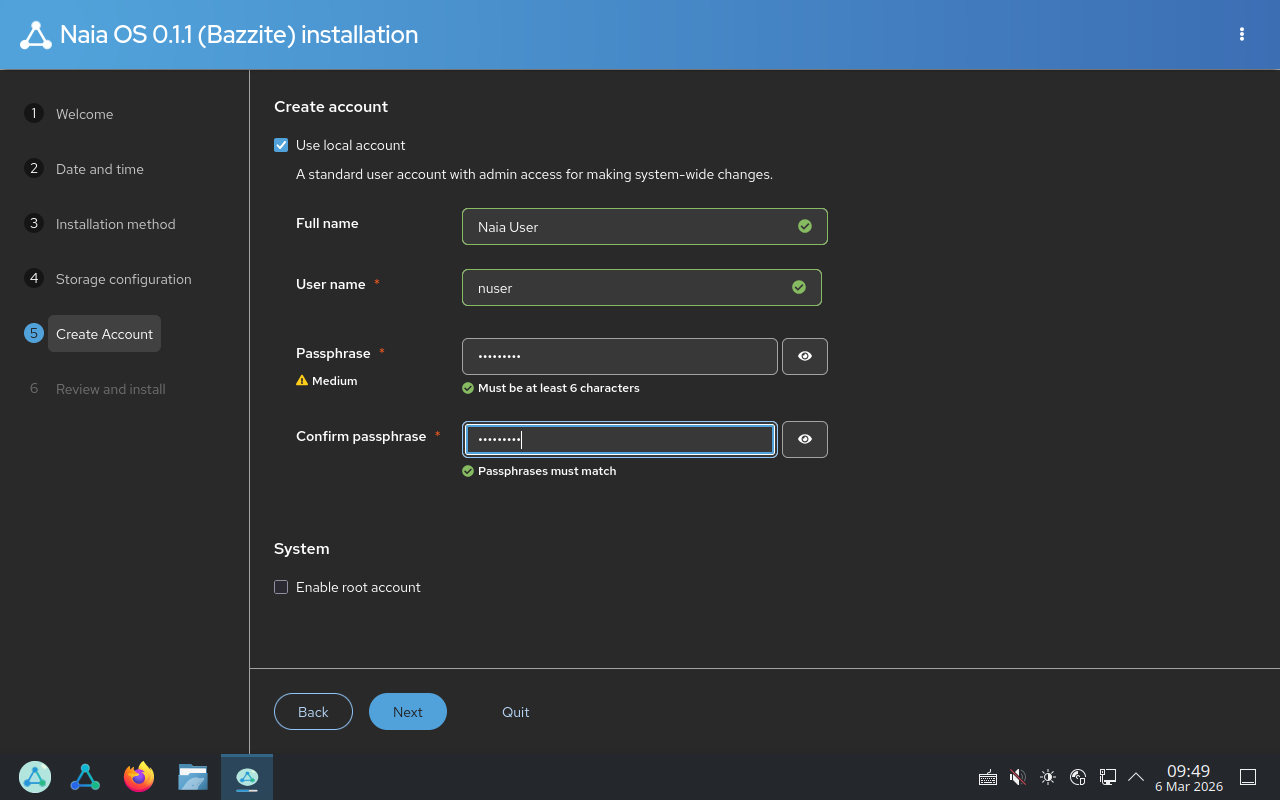Launch Firefox from the taskbar
This screenshot has height=800, width=1280.
coord(139,777)
